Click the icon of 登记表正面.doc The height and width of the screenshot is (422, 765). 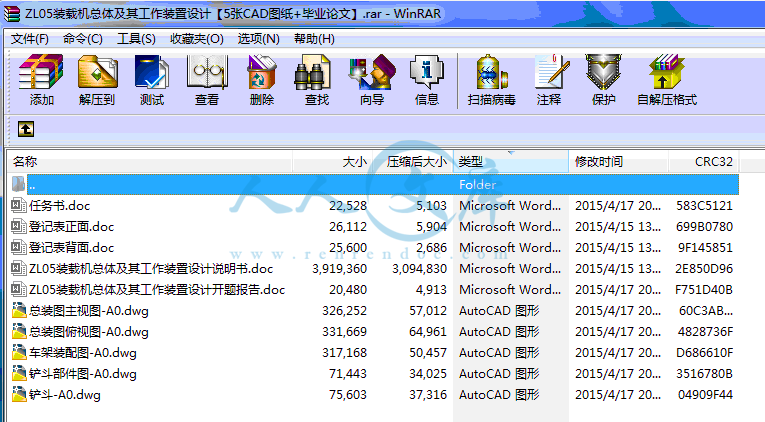19,226
